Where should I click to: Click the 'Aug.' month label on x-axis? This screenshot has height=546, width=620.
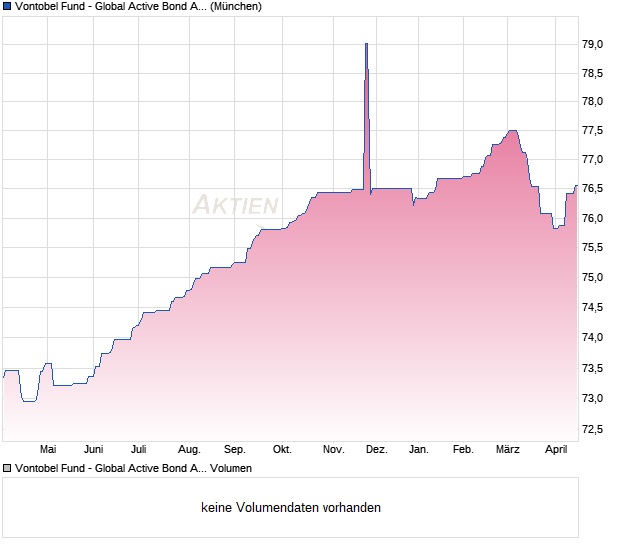(x=189, y=450)
